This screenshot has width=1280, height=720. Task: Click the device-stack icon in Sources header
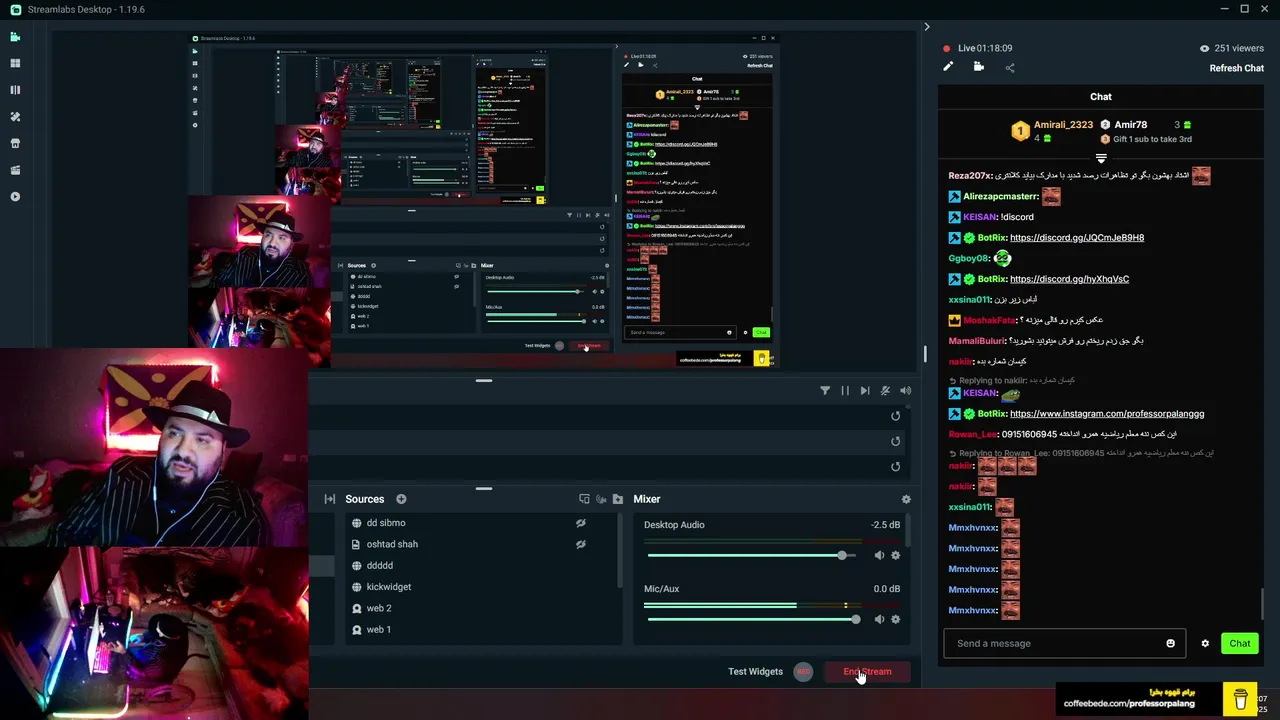point(584,499)
